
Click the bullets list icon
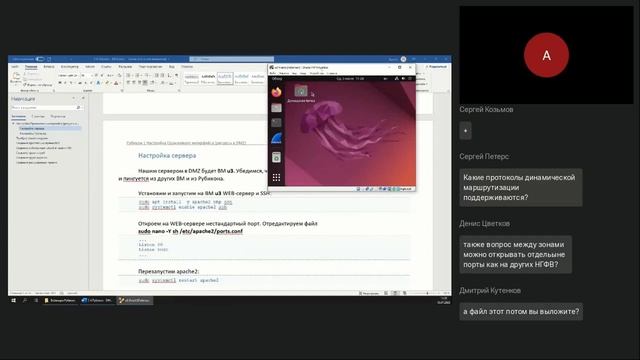(x=128, y=76)
